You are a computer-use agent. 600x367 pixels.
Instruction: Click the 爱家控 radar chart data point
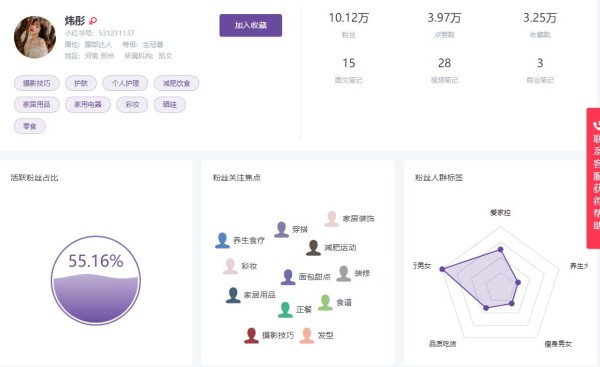coord(500,249)
